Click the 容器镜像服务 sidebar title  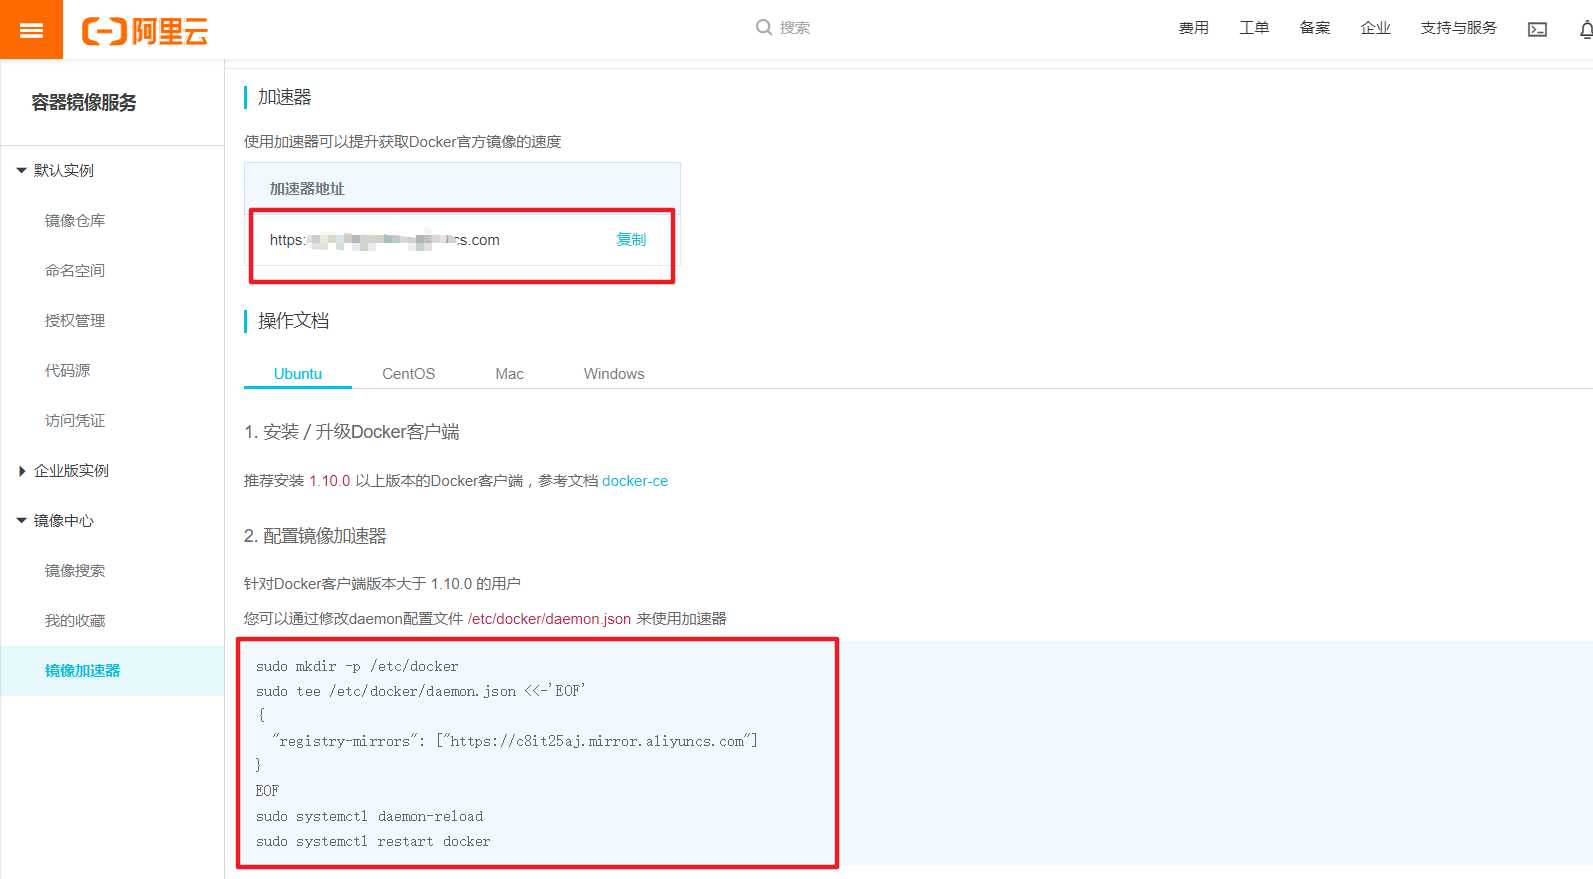(84, 102)
